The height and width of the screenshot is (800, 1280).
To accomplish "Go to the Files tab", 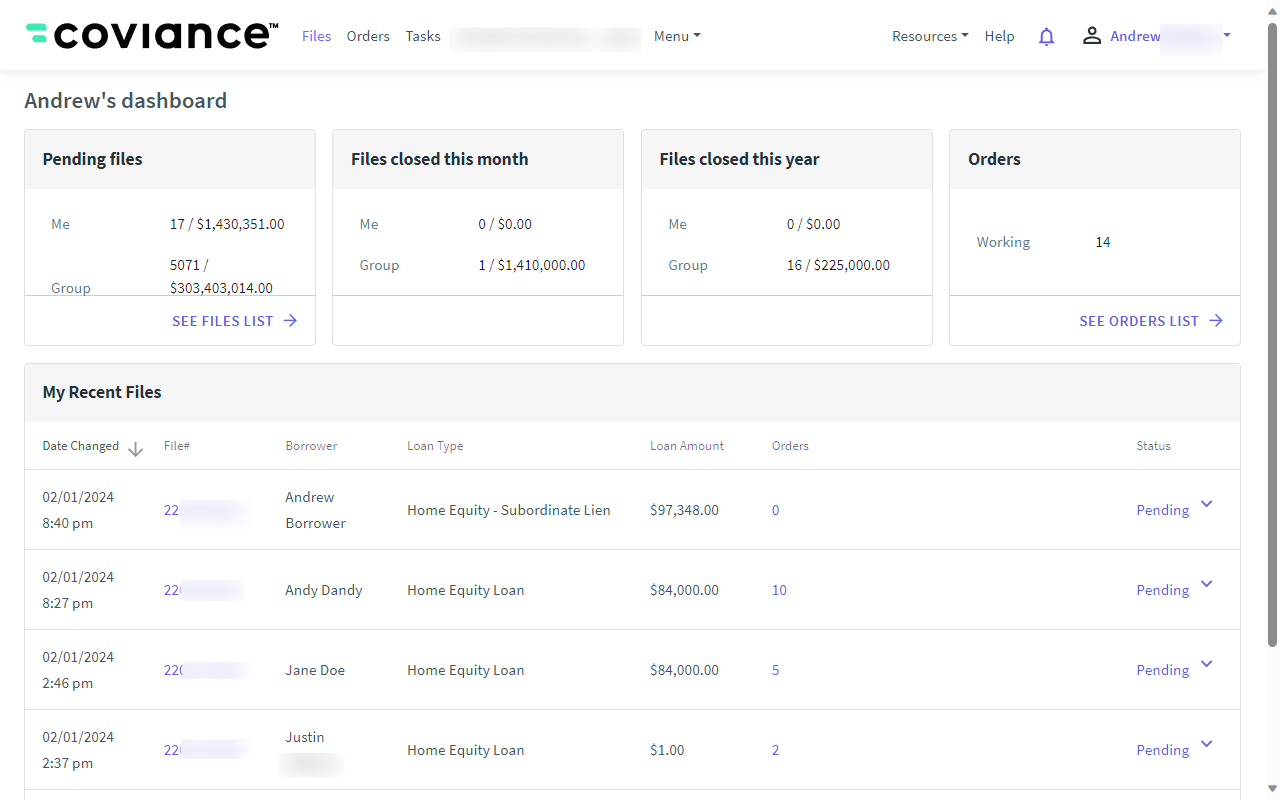I will tap(316, 36).
